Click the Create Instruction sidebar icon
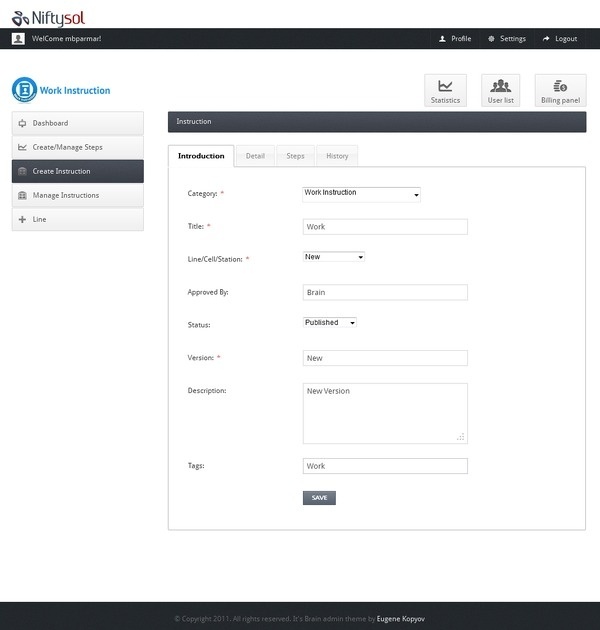The width and height of the screenshot is (600, 630). click(23, 171)
